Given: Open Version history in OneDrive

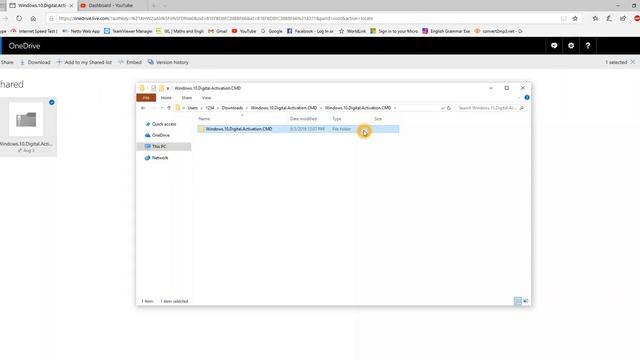Looking at the screenshot, I should coord(168,62).
